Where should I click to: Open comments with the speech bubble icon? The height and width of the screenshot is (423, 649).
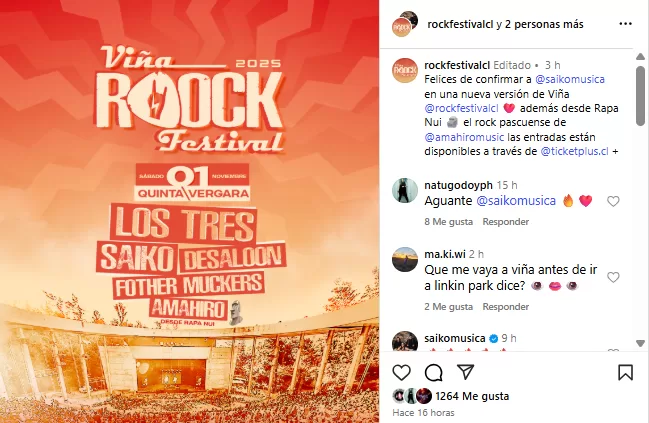(x=433, y=373)
